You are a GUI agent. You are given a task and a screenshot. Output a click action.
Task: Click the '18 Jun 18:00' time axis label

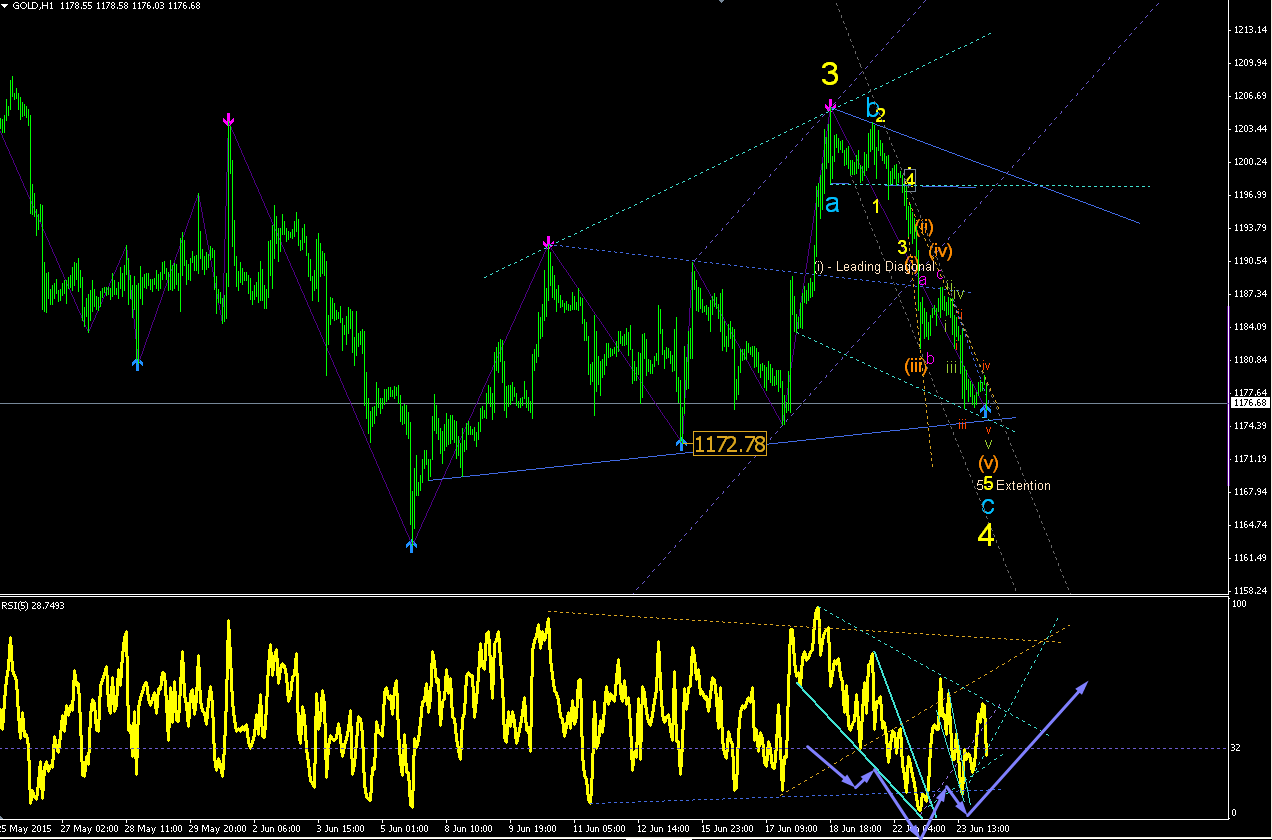coord(855,829)
